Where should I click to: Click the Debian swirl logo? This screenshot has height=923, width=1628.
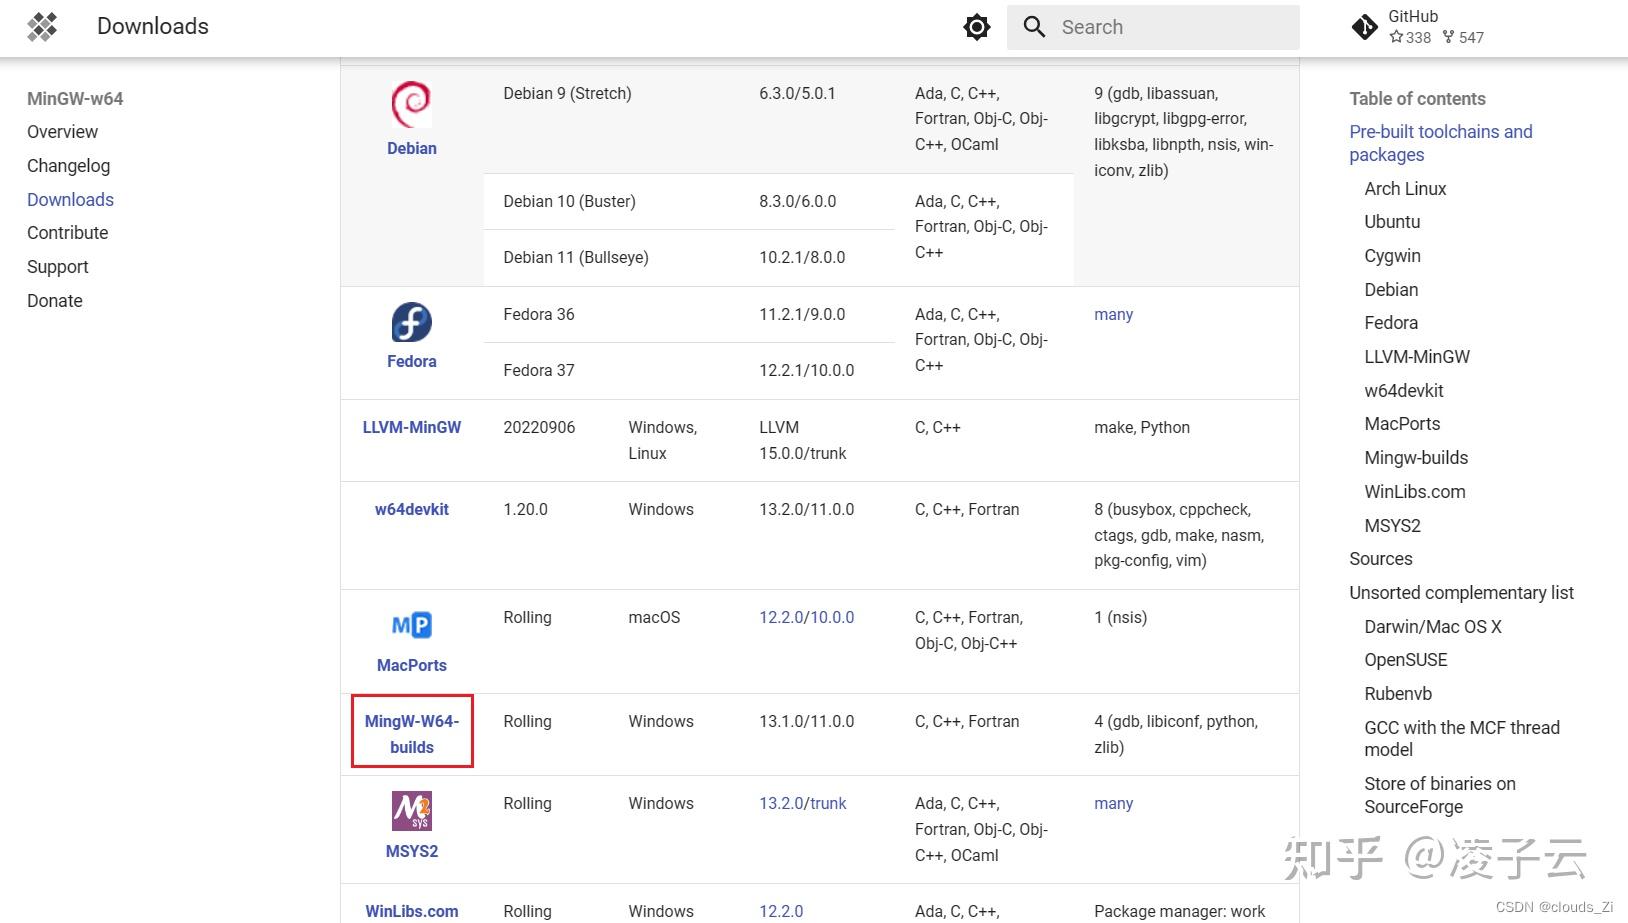(411, 104)
